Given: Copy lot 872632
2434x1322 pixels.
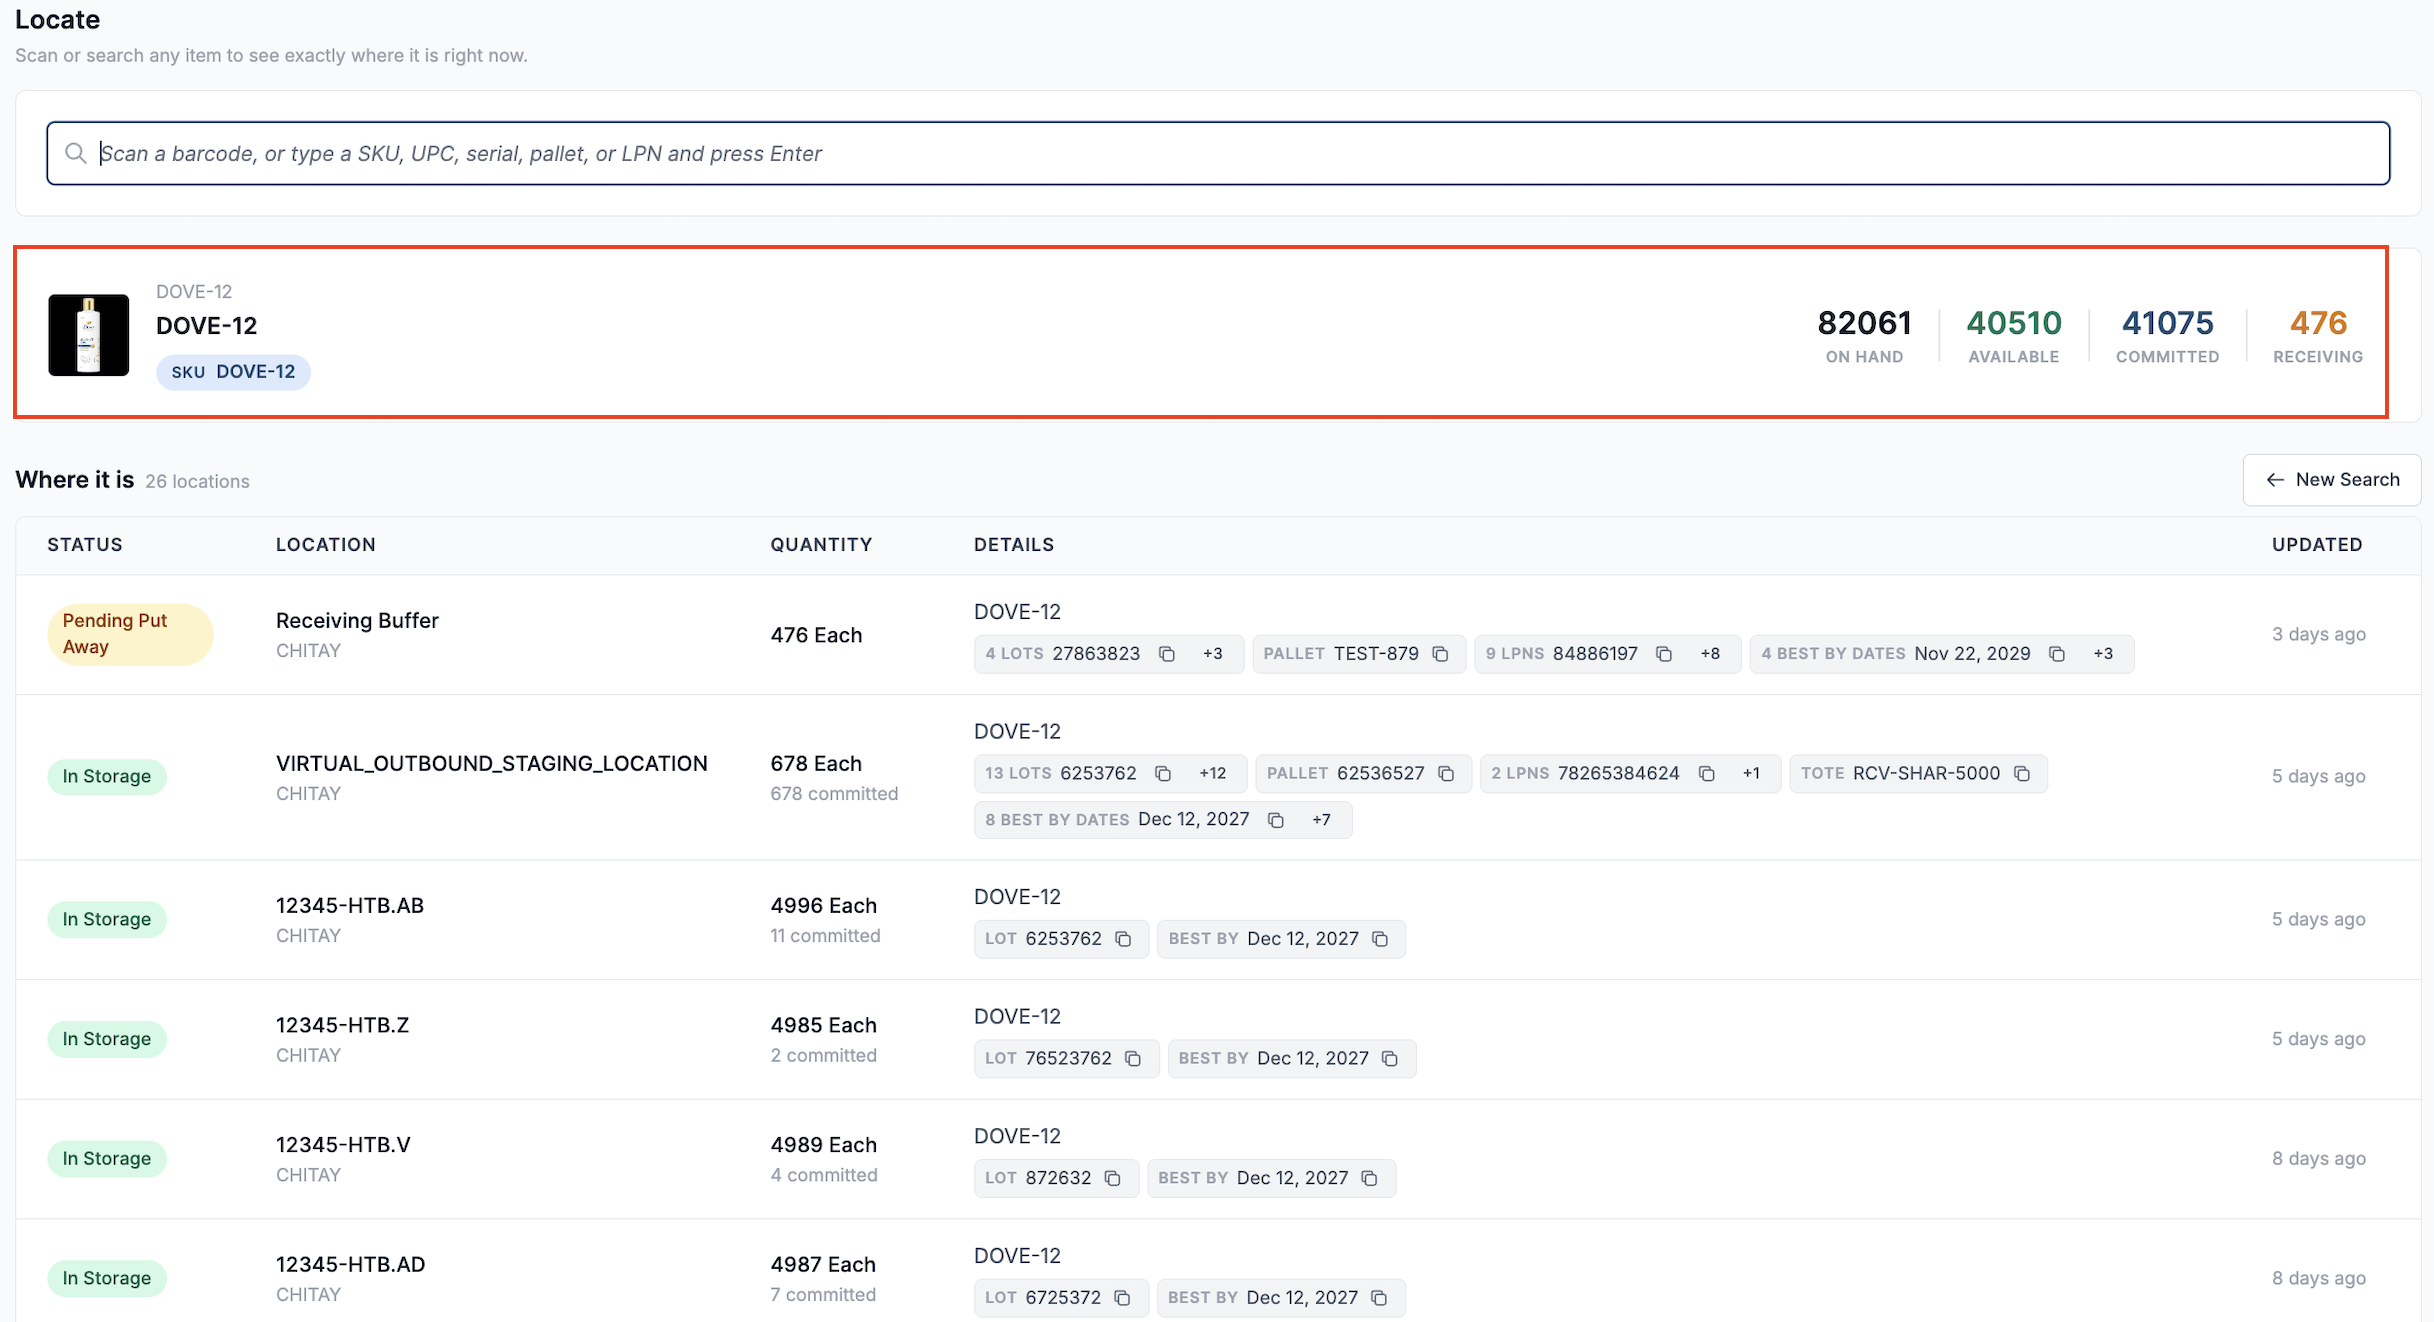Looking at the screenshot, I should tap(1113, 1179).
